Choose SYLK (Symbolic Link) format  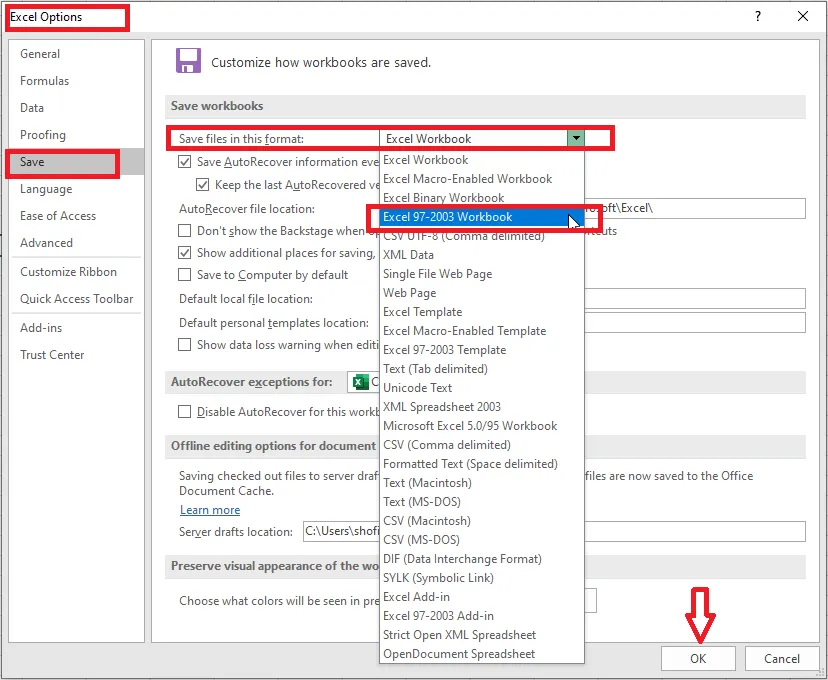[482, 578]
